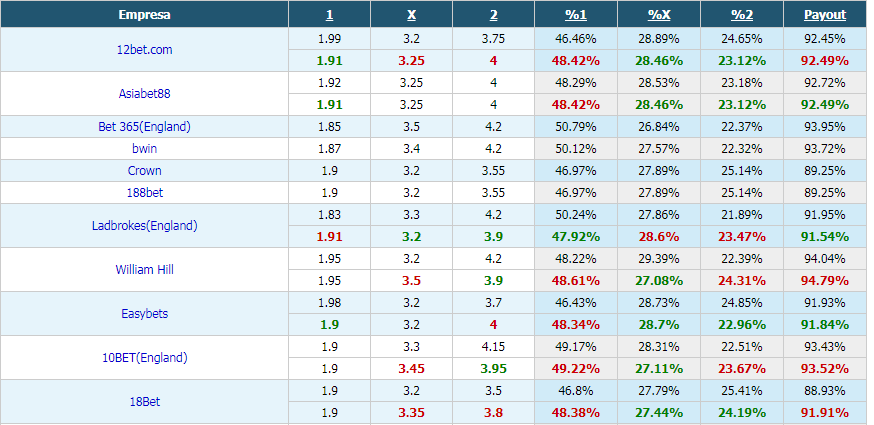Sort by the %2 column header
The height and width of the screenshot is (425, 874).
point(742,15)
